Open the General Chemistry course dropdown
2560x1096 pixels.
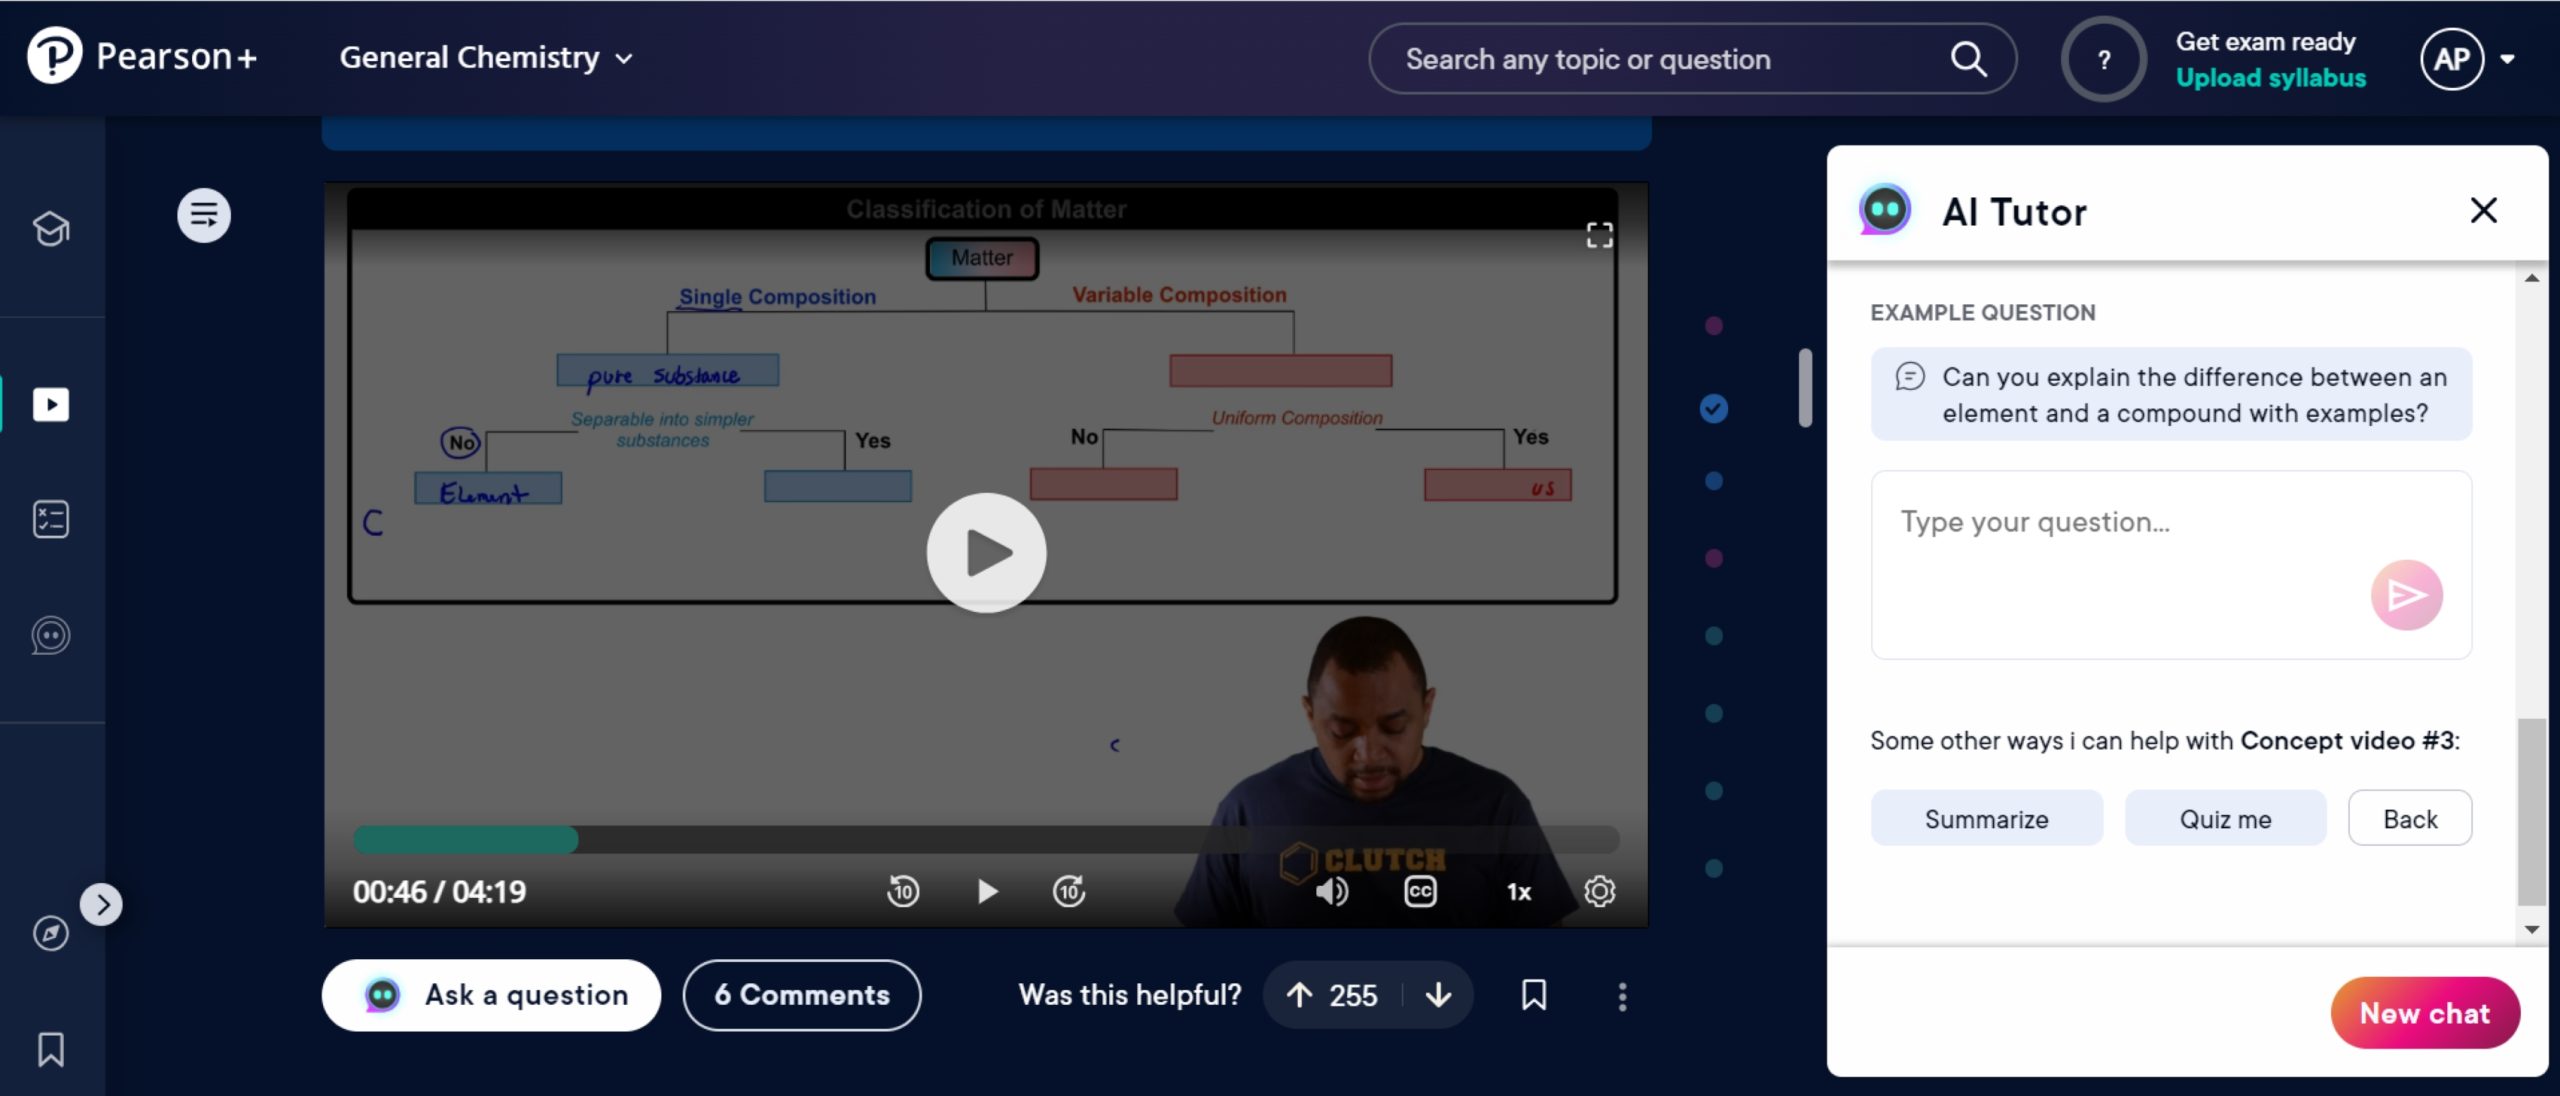[x=486, y=58]
